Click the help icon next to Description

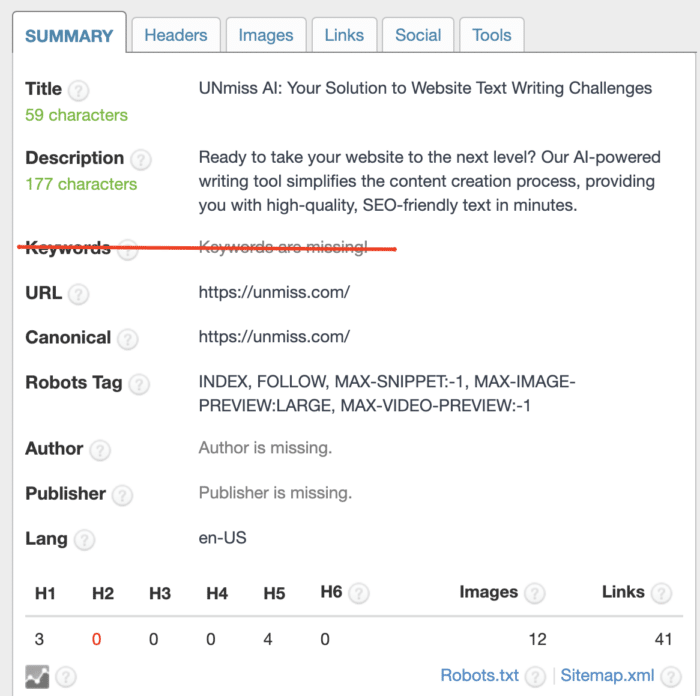tap(141, 160)
